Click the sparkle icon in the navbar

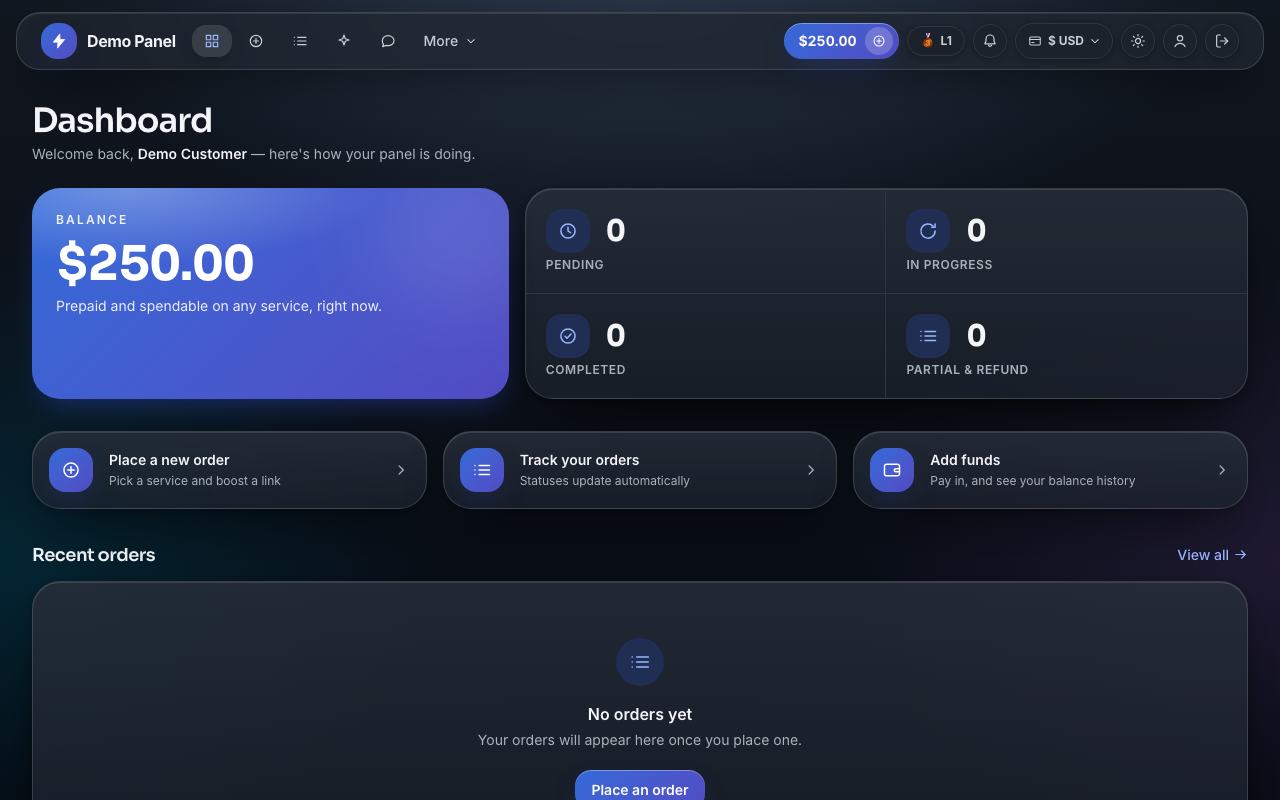tap(344, 41)
